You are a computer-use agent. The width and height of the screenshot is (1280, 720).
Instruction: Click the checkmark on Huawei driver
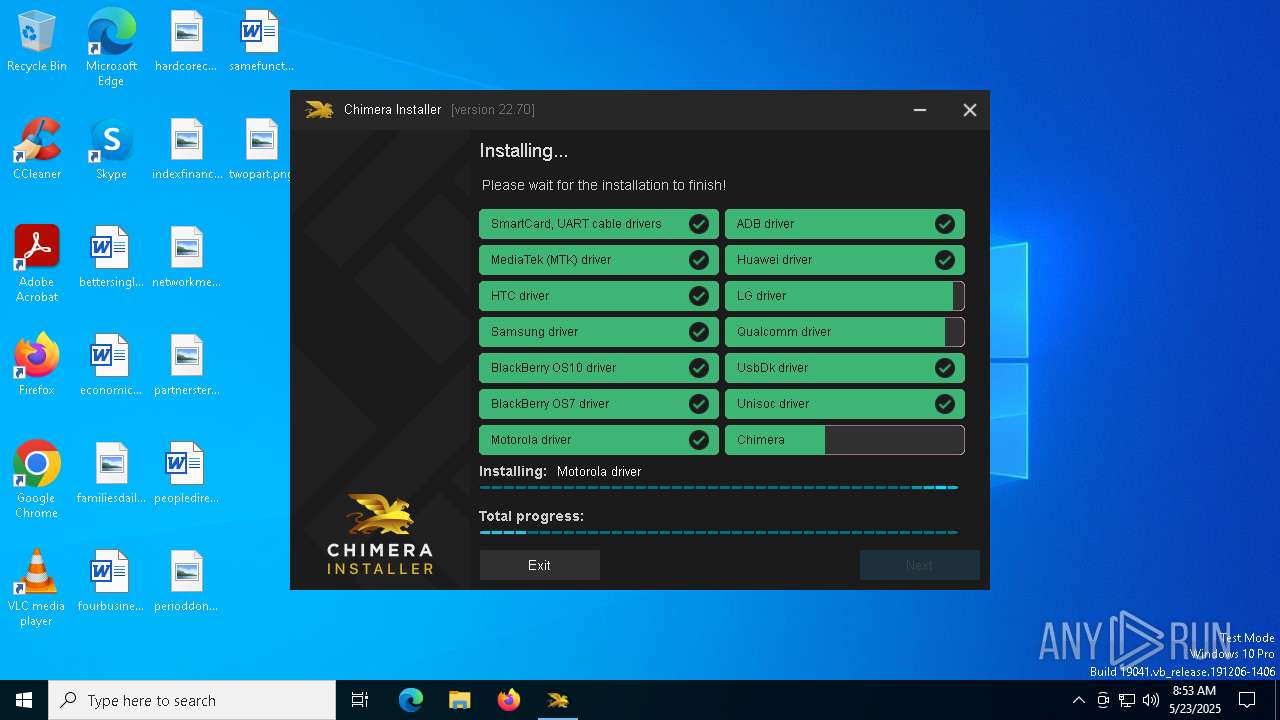[945, 260]
